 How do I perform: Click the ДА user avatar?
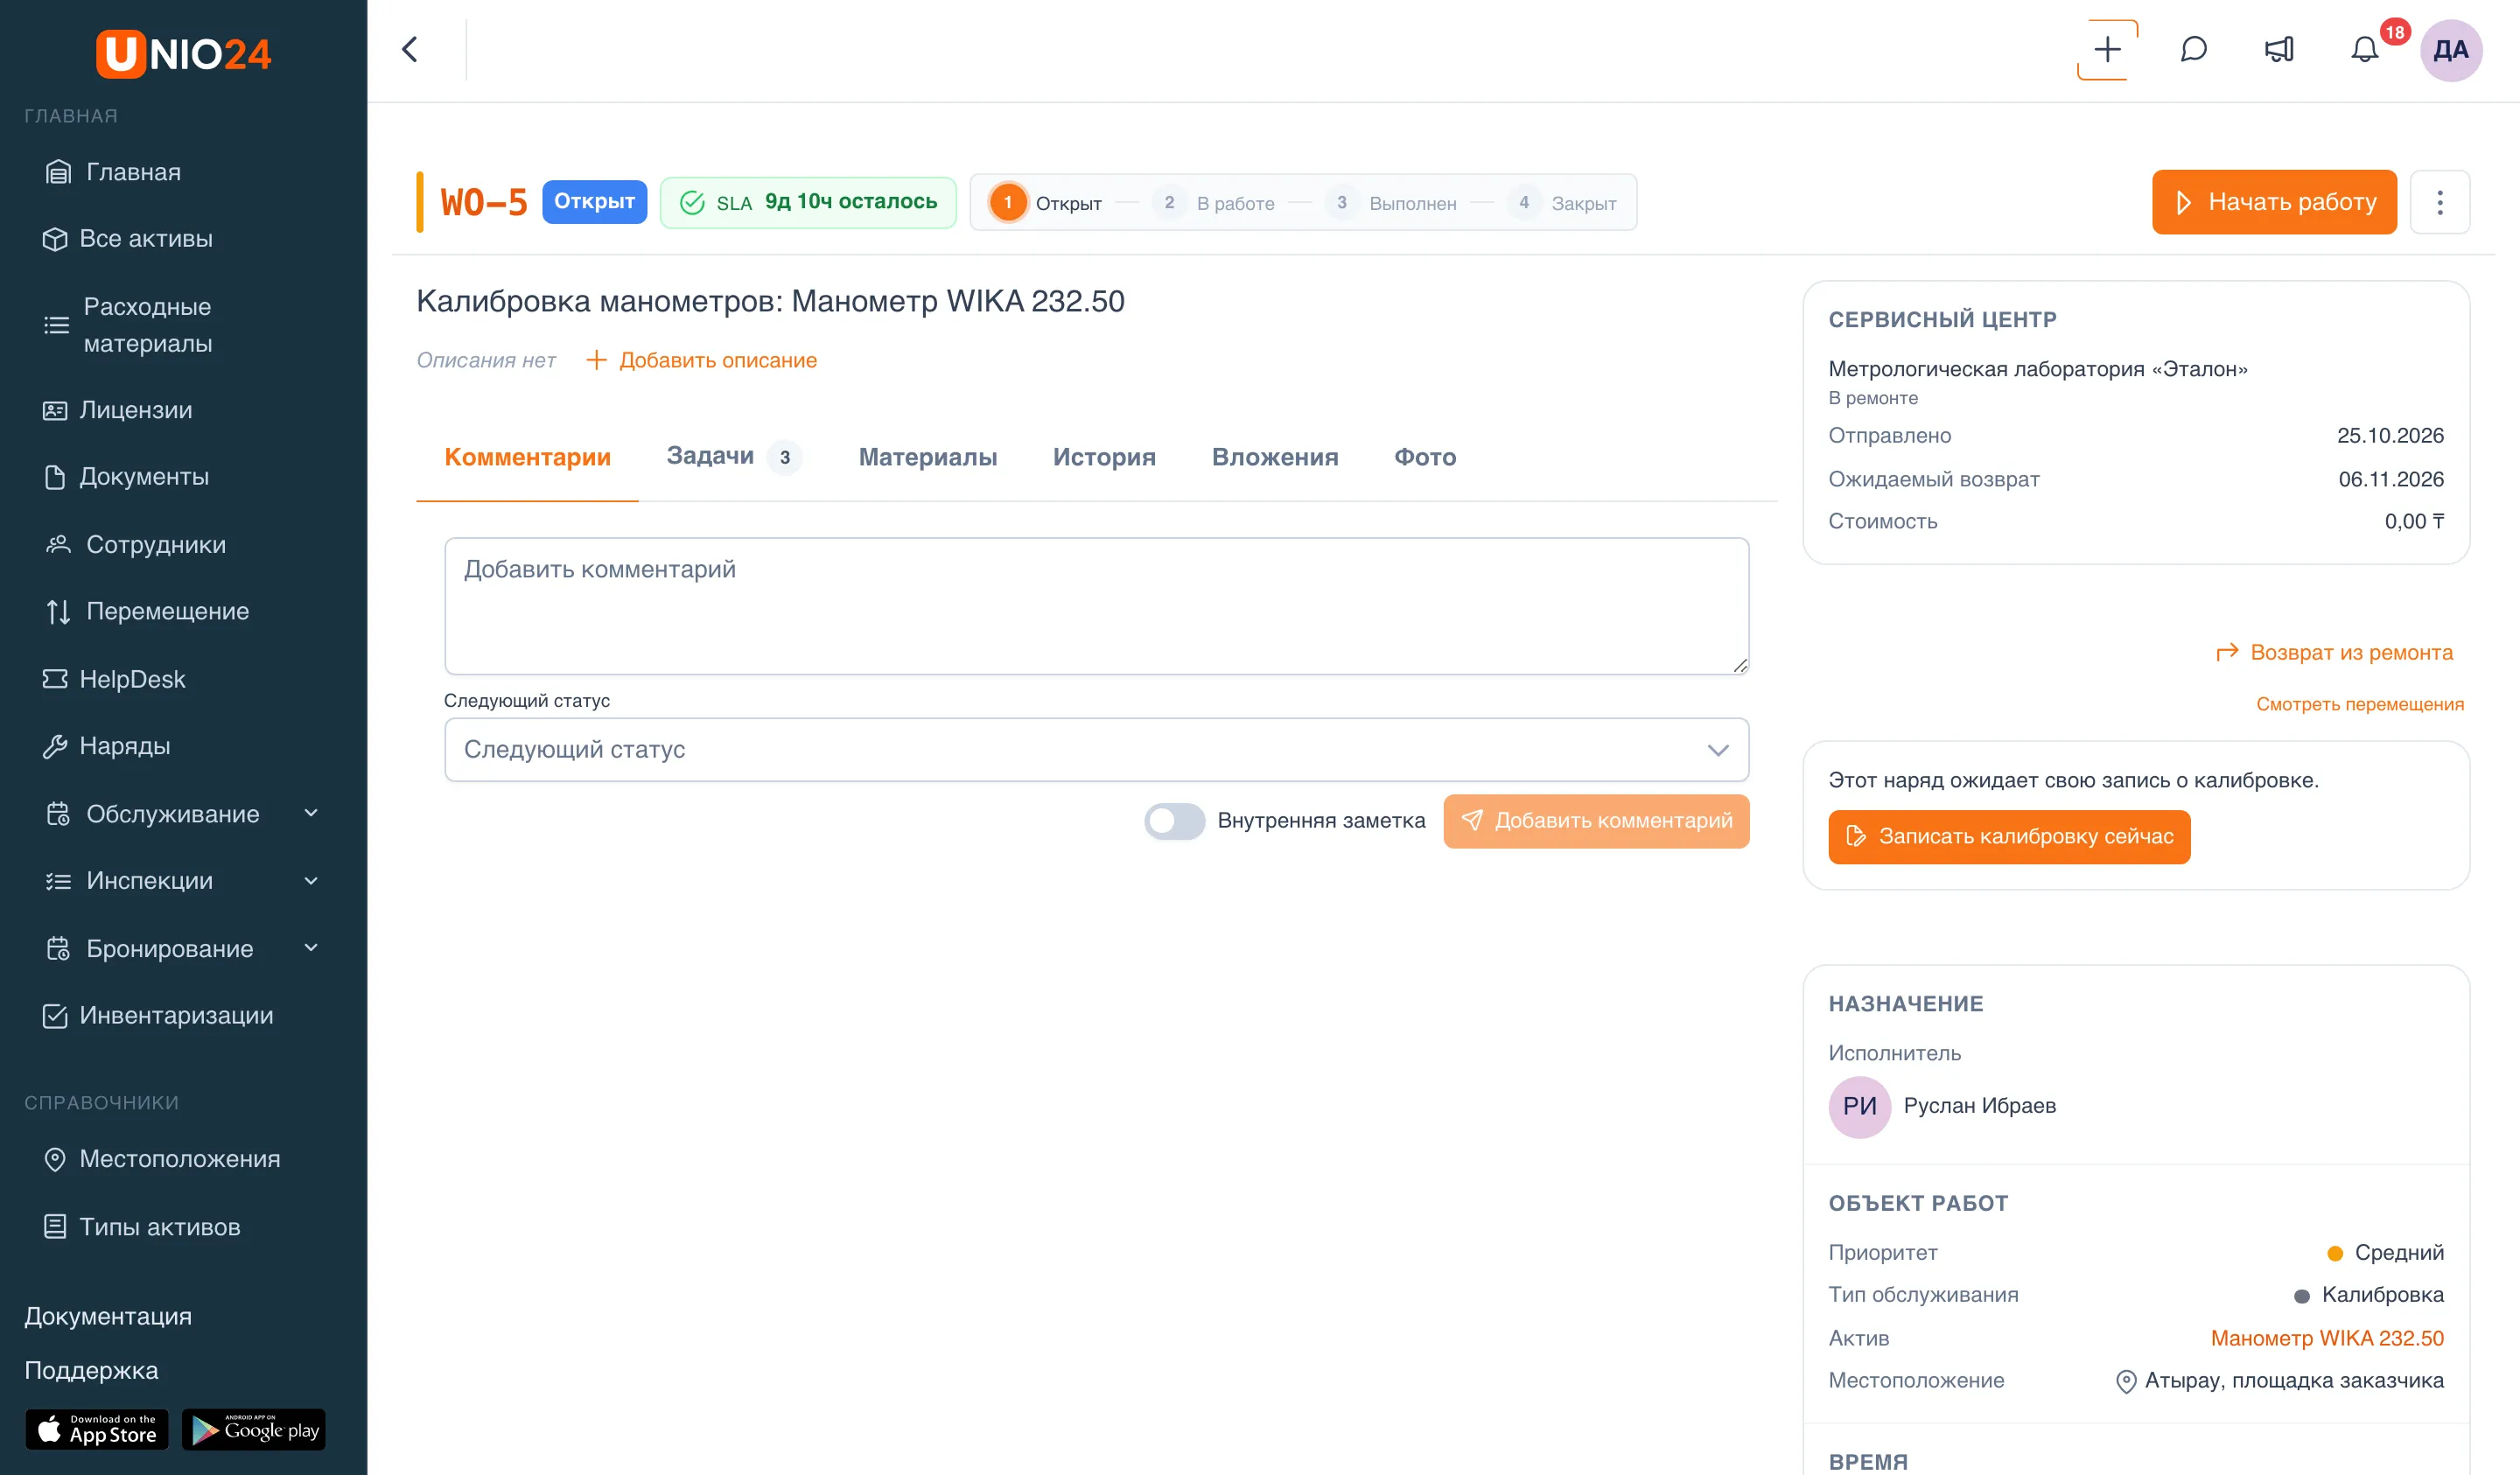coord(2450,50)
